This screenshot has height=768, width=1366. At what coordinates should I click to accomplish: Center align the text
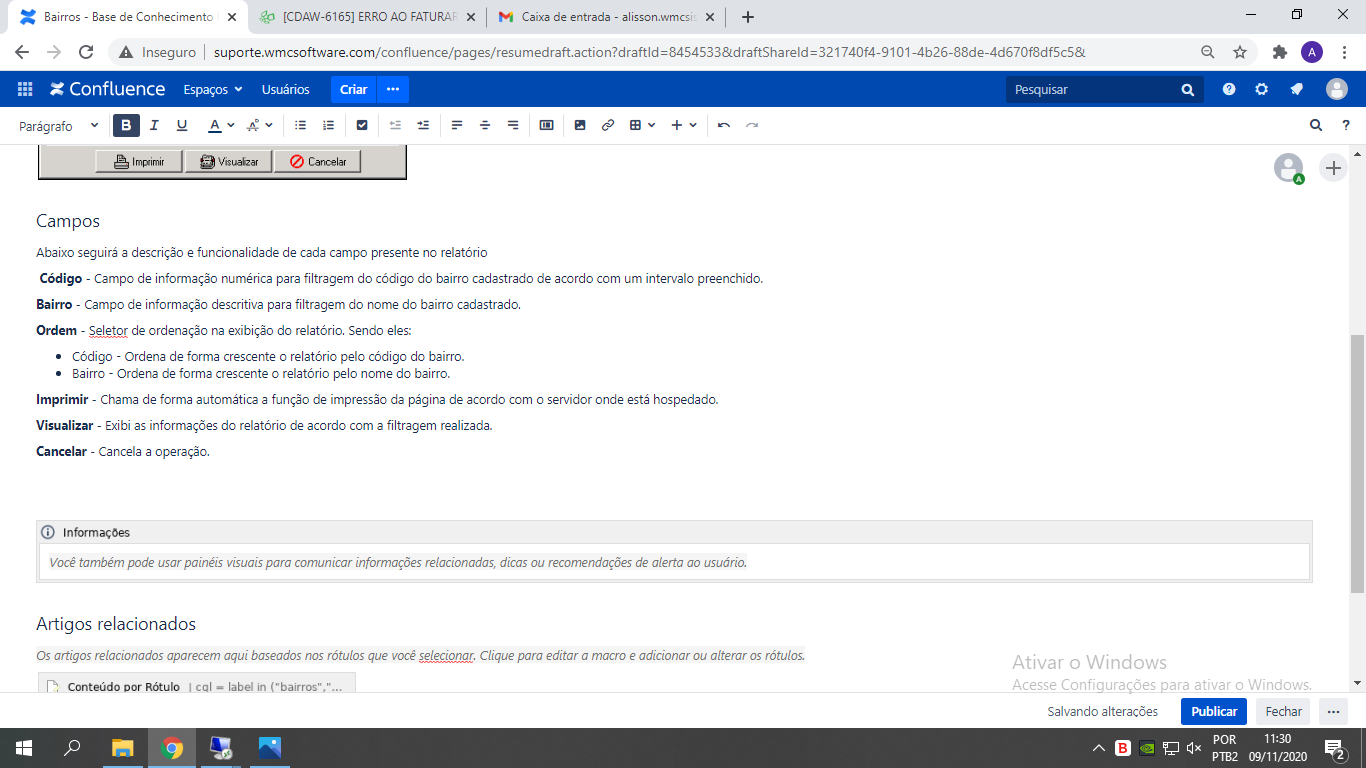click(485, 125)
